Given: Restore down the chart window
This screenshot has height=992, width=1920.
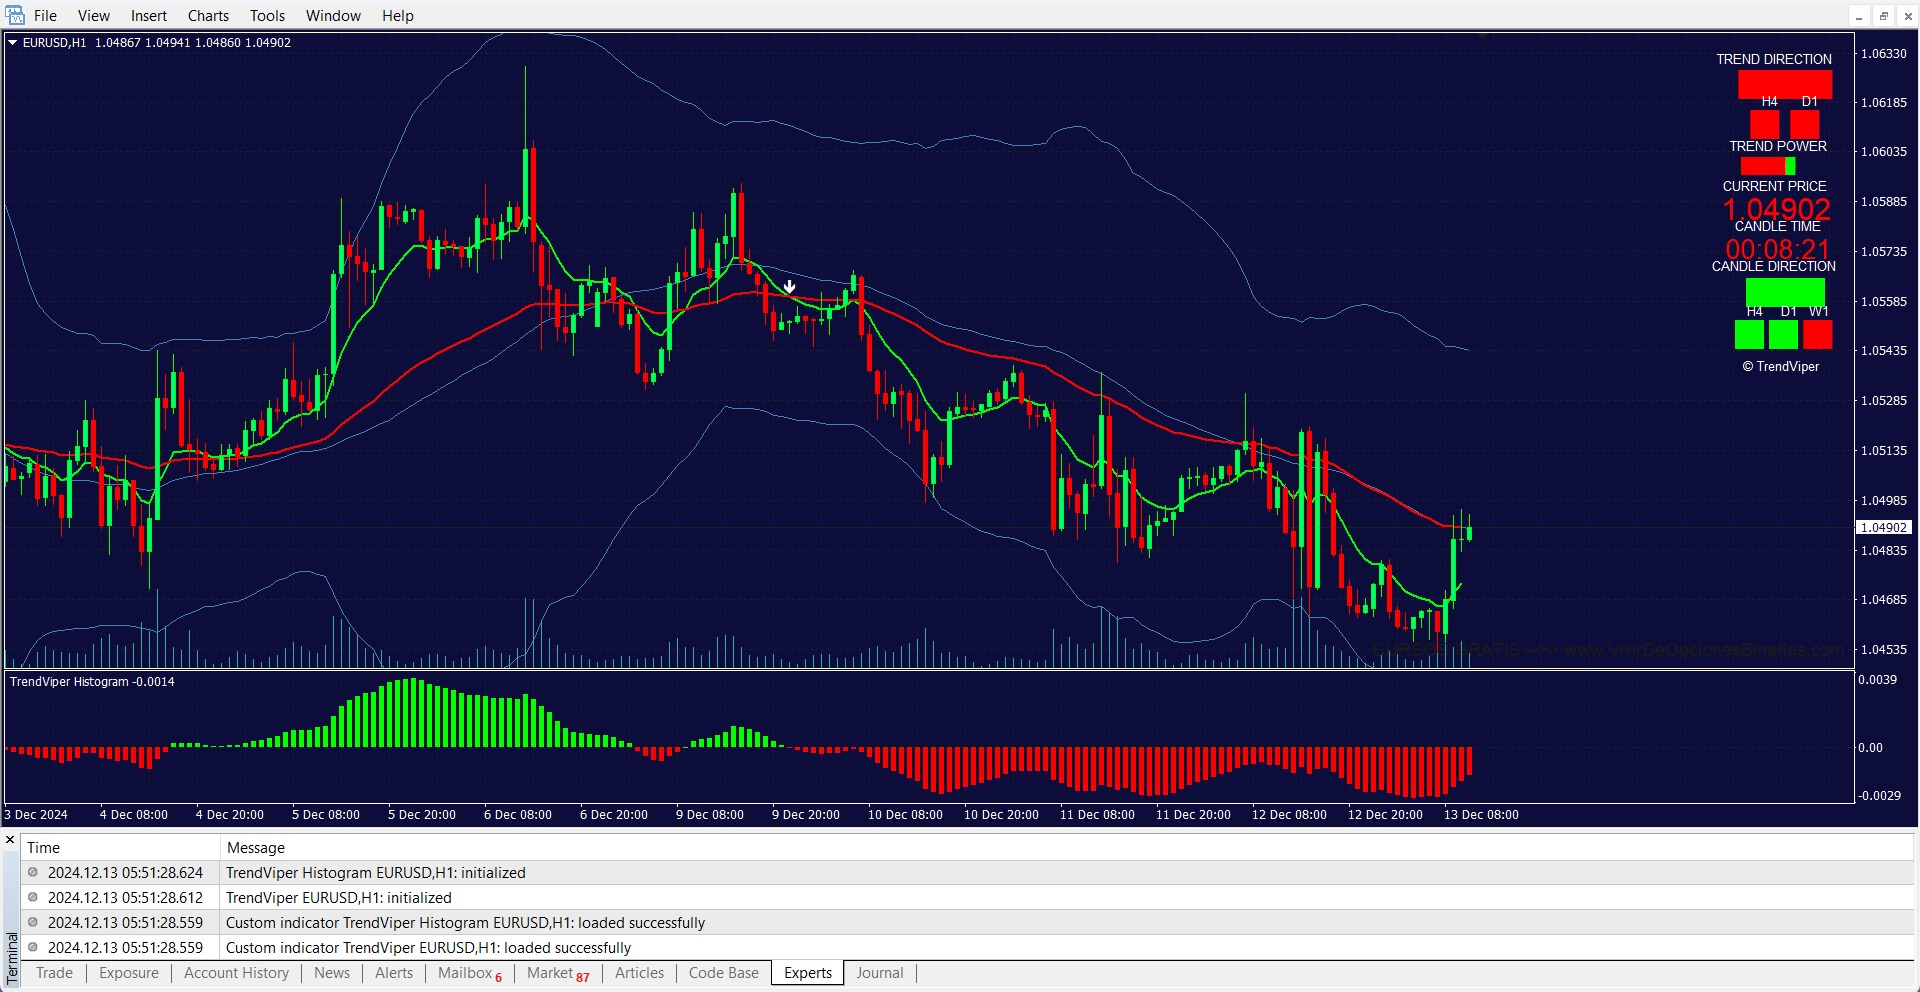Looking at the screenshot, I should point(1883,16).
